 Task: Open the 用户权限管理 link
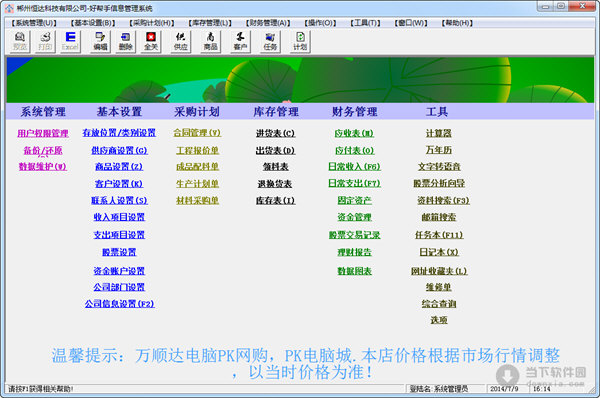coord(43,133)
